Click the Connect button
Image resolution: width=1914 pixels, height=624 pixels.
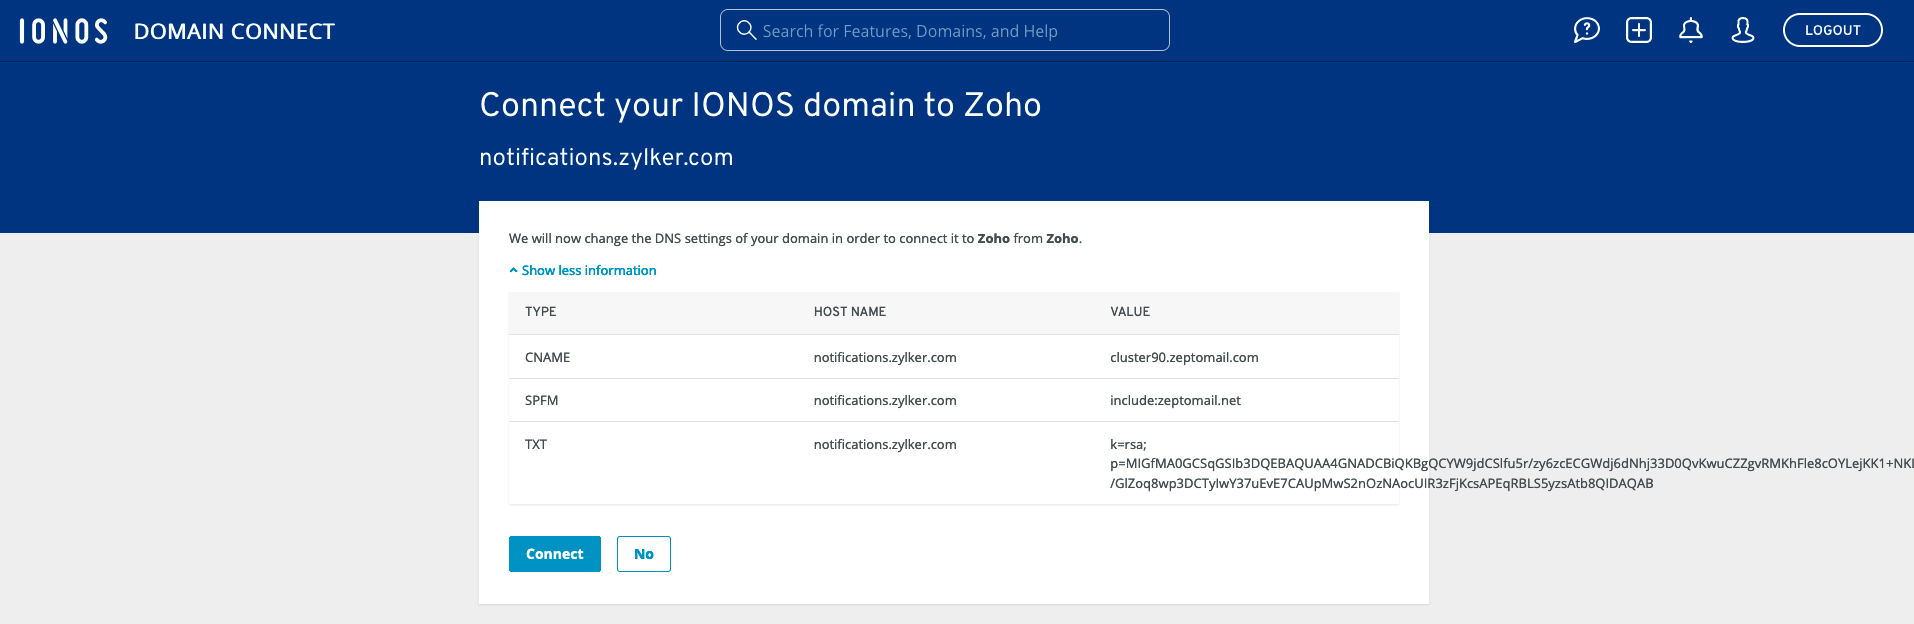554,554
